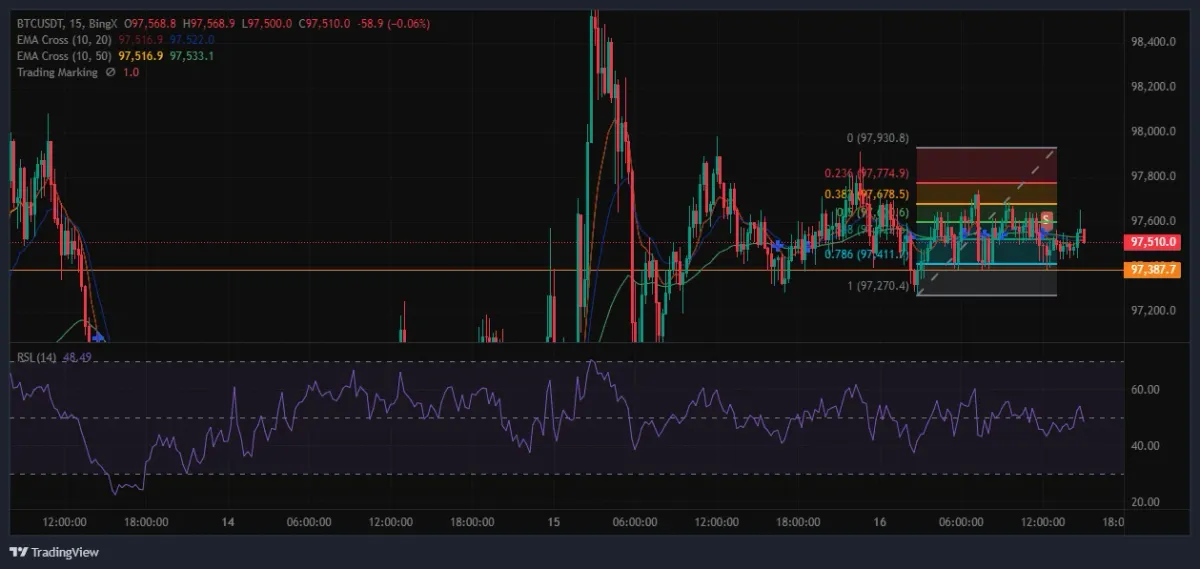The width and height of the screenshot is (1200, 569).
Task: Click the 98,400.0 price axis label
Action: point(1152,42)
